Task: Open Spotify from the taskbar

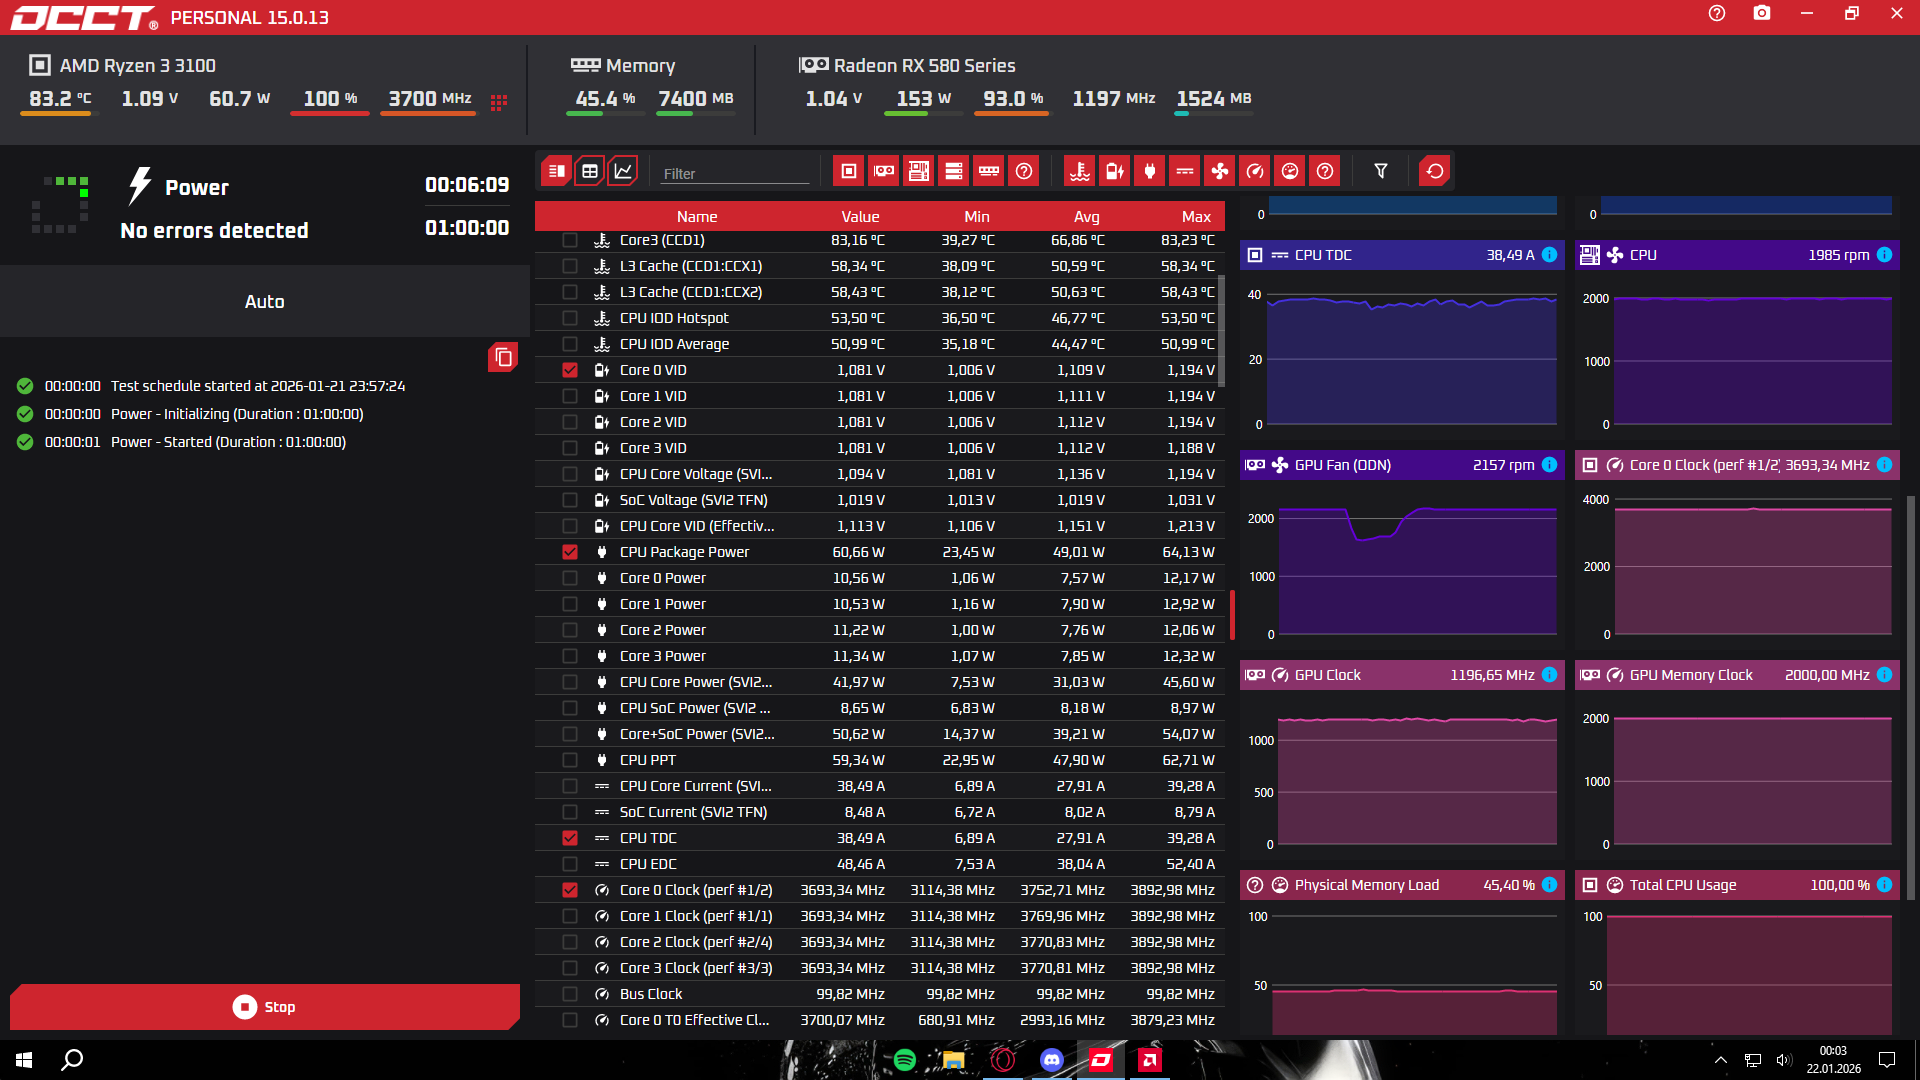Action: [x=905, y=1060]
